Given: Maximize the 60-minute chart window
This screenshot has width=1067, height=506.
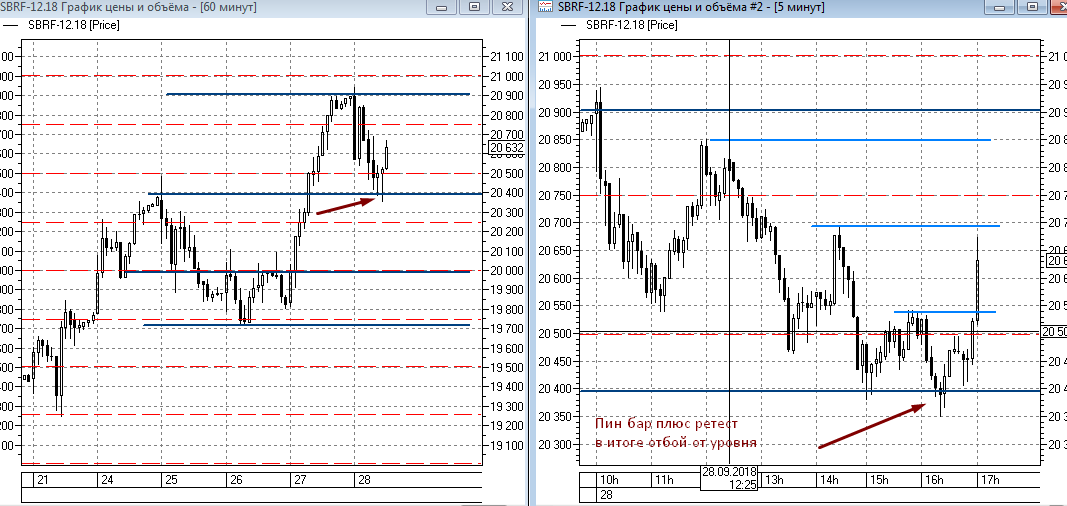Looking at the screenshot, I should (x=474, y=7).
